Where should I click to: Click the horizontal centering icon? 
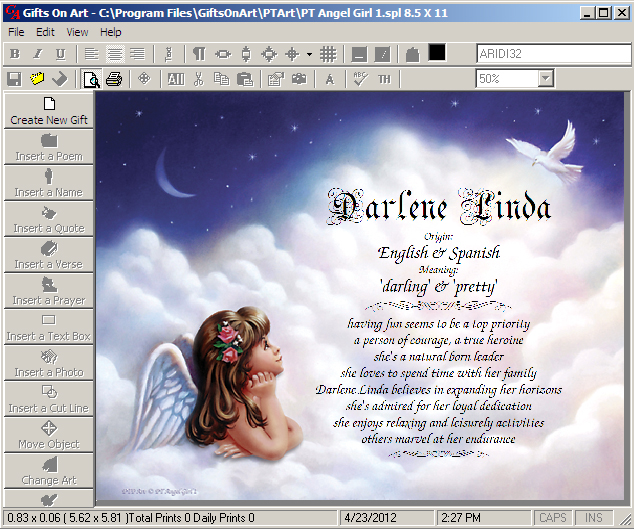pos(223,54)
